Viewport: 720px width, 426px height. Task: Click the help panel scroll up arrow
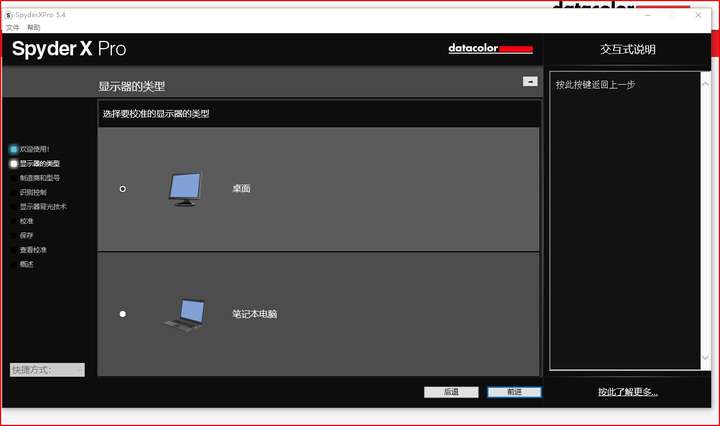706,84
